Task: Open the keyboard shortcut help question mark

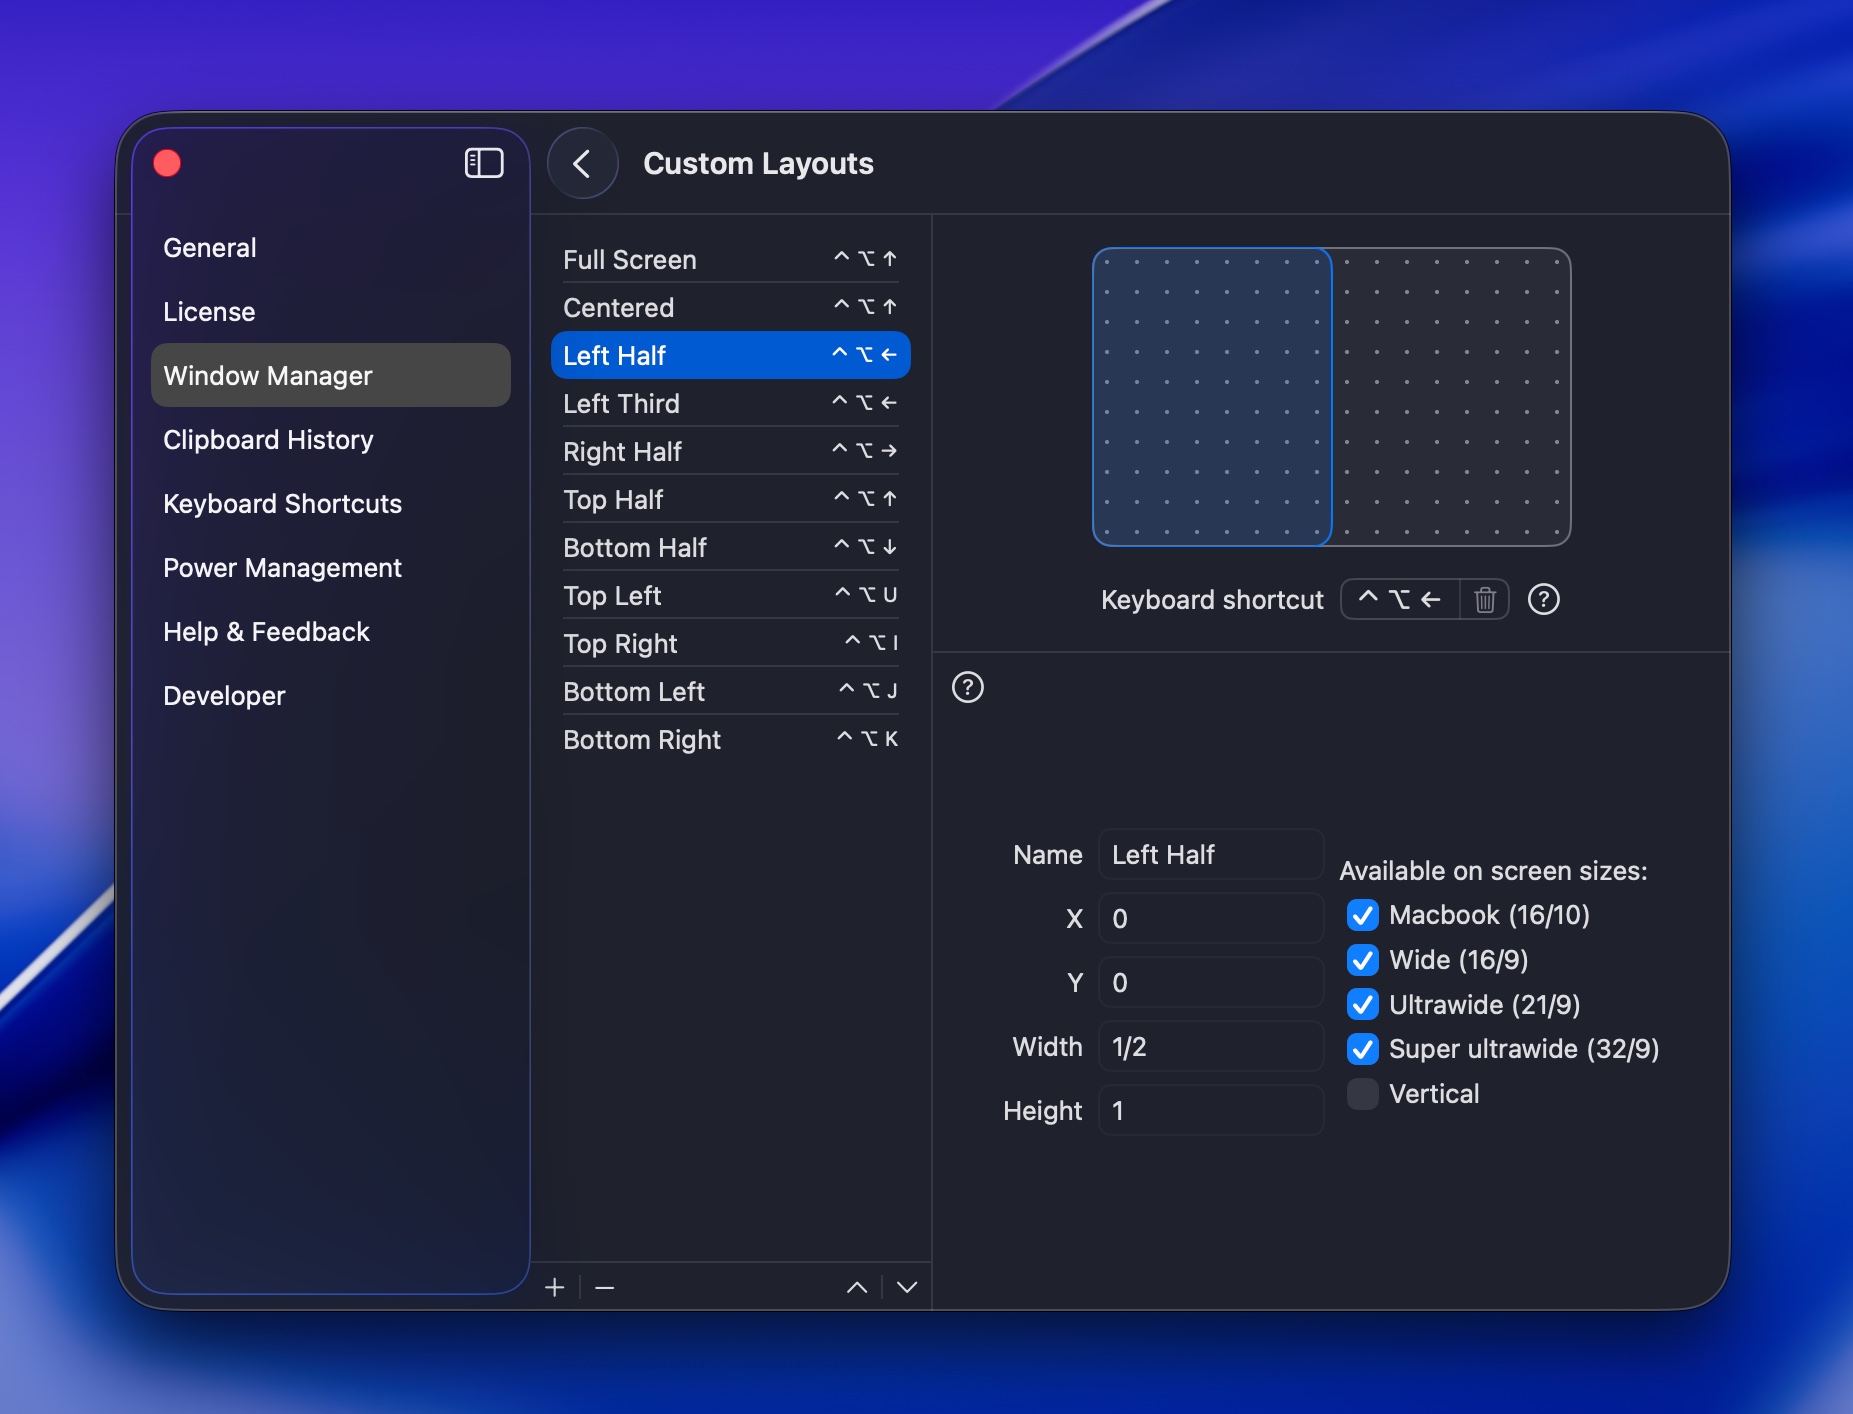Action: click(1543, 599)
